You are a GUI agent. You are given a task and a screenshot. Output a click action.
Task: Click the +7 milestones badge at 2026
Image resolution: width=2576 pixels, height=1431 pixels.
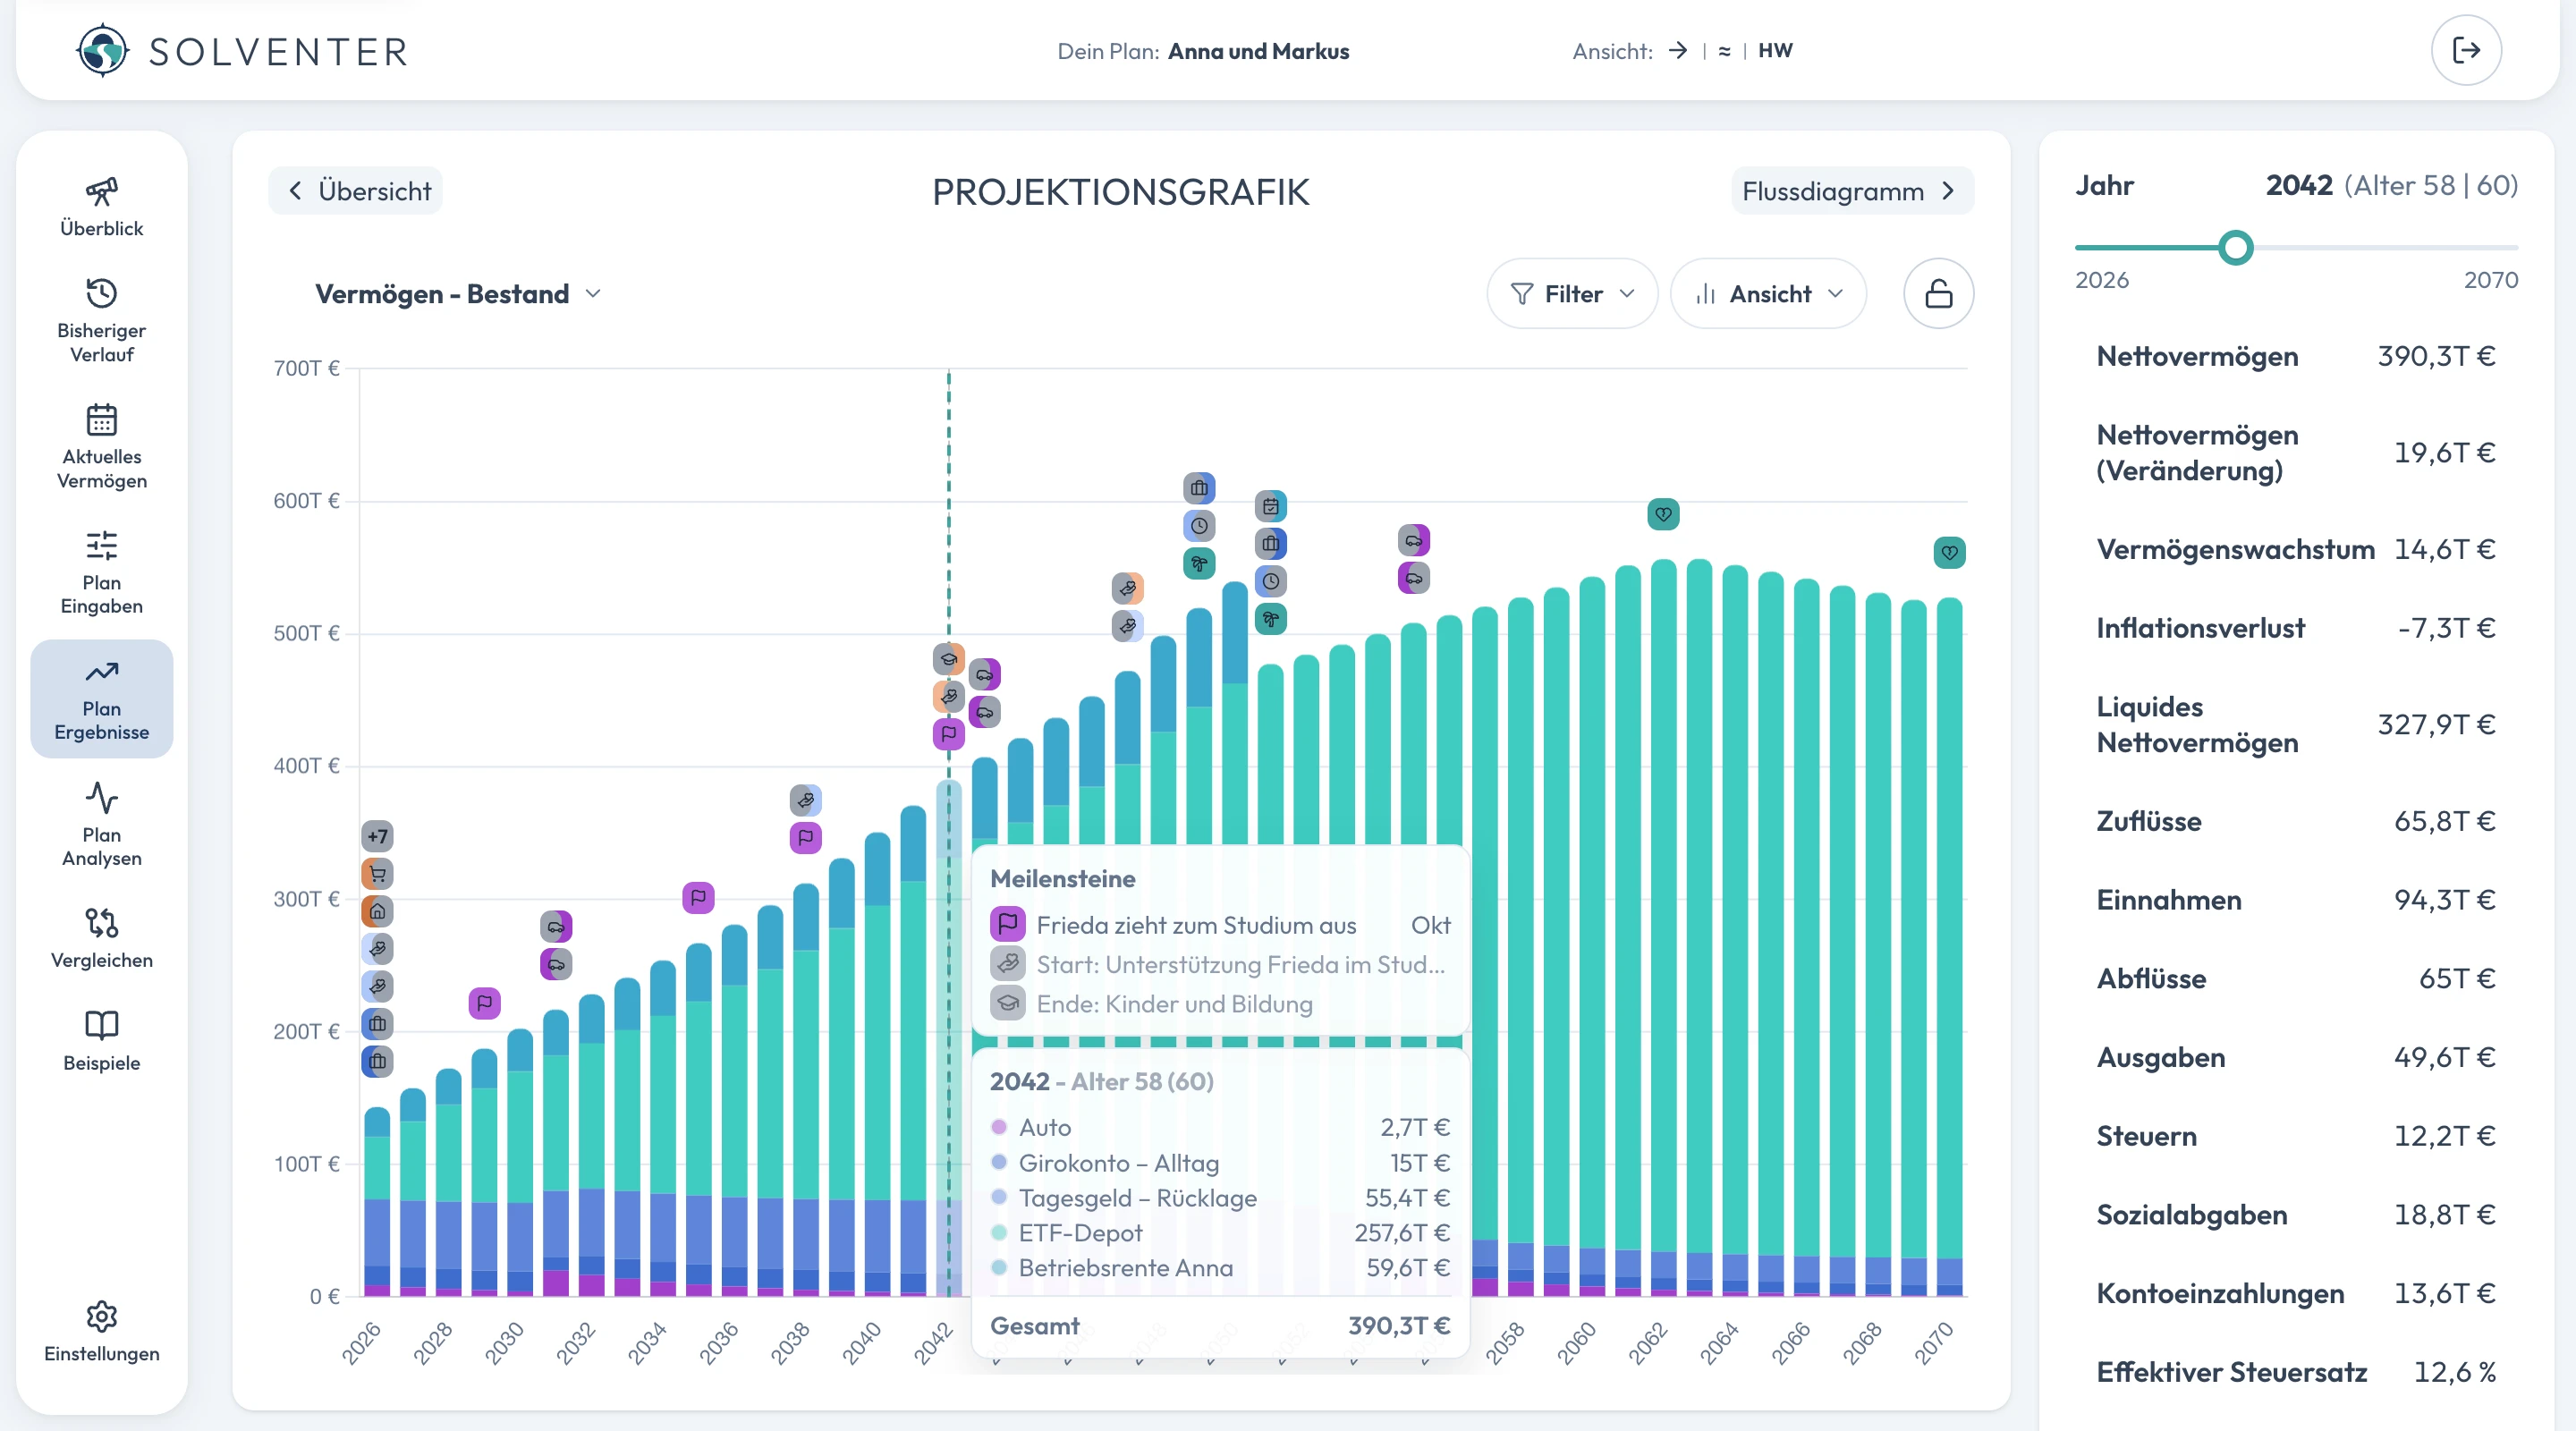tap(377, 836)
